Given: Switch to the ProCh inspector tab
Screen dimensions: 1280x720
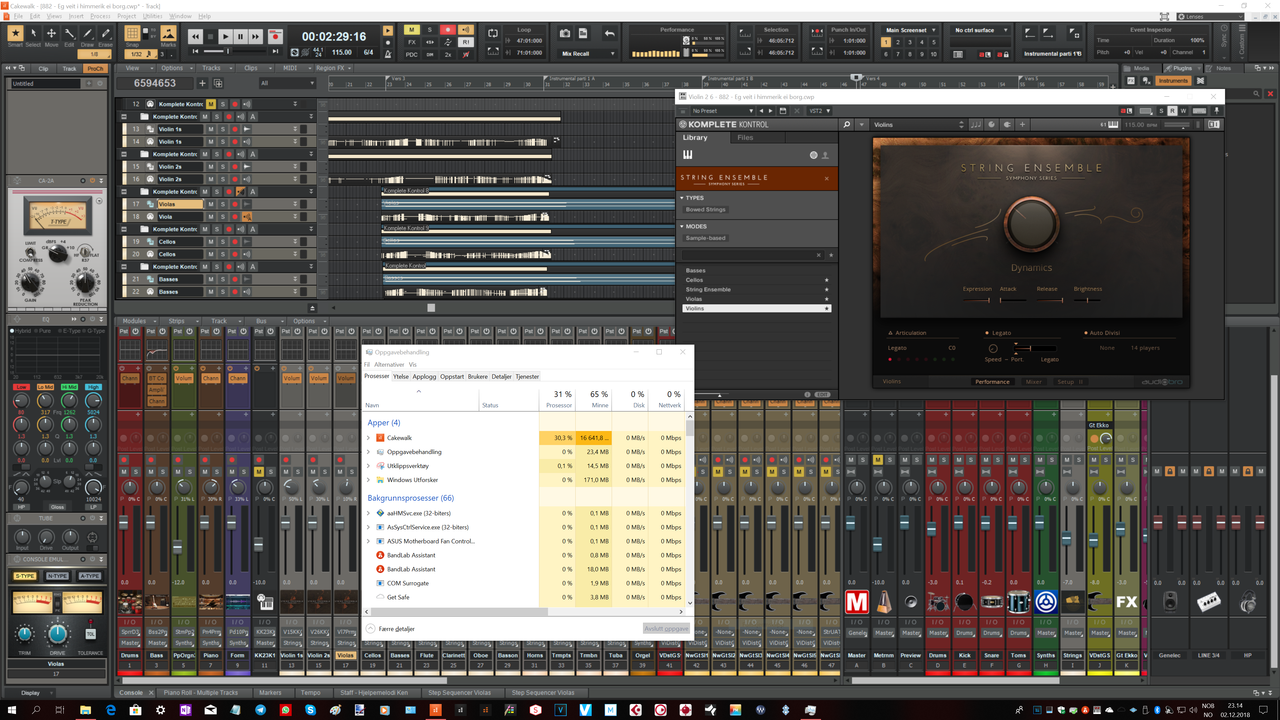Looking at the screenshot, I should (x=95, y=68).
